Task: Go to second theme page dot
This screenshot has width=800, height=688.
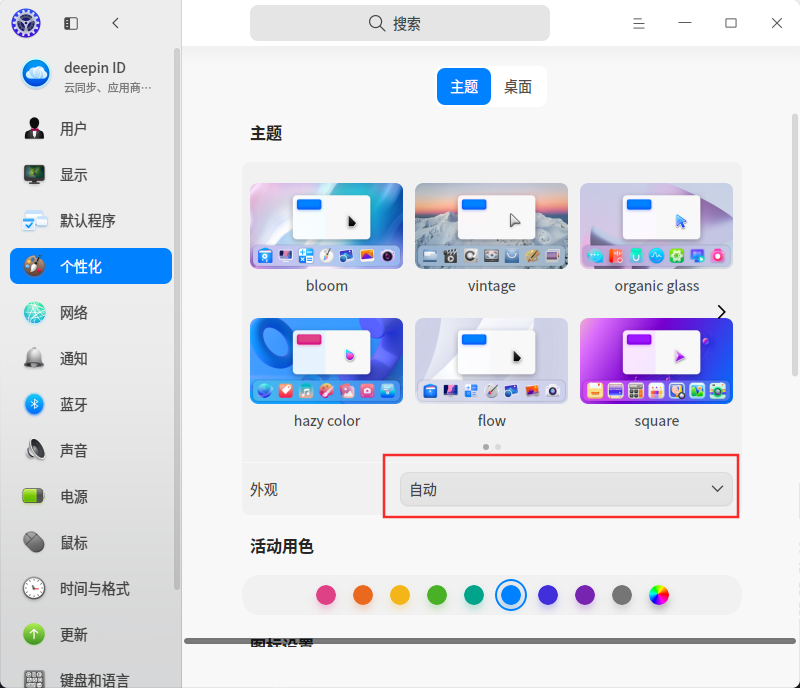Action: [498, 447]
